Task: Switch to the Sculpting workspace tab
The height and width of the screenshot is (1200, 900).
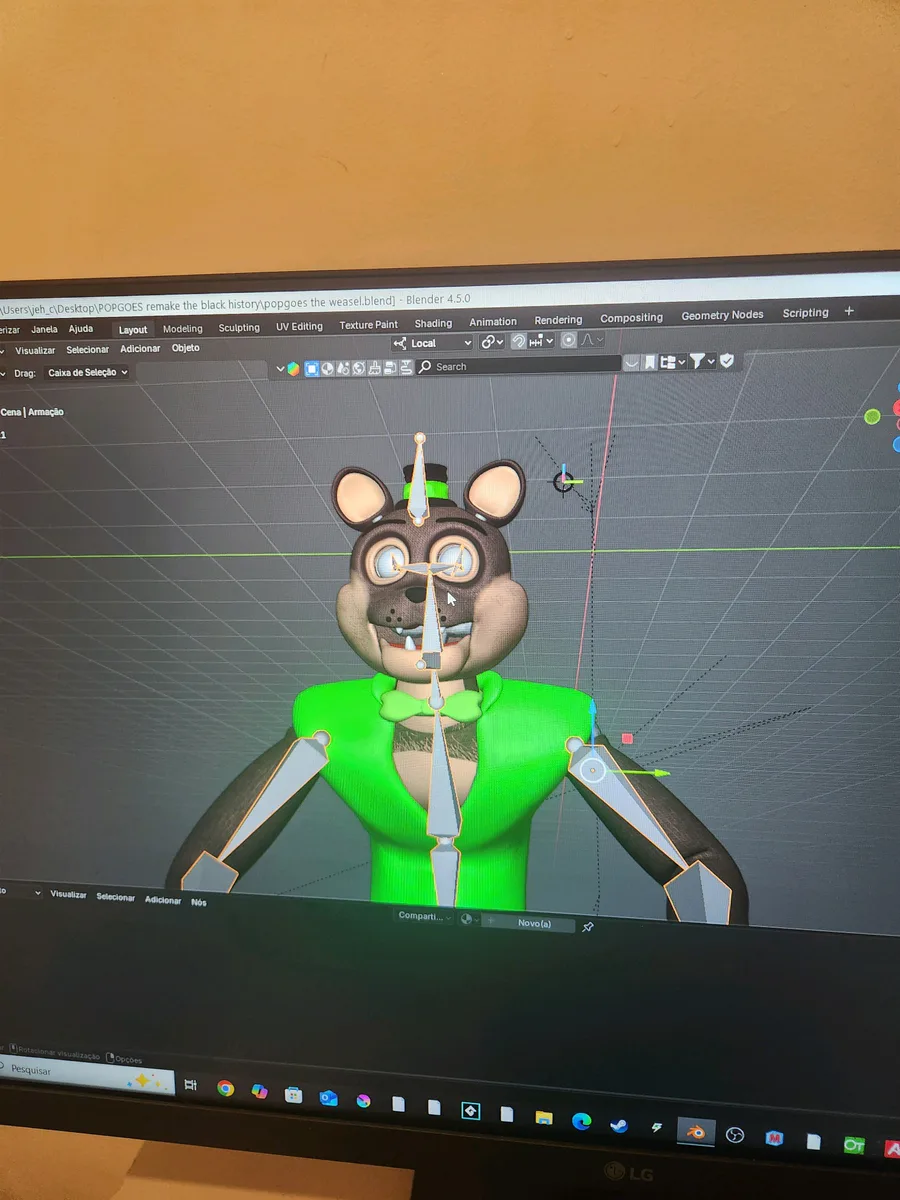Action: [x=239, y=327]
